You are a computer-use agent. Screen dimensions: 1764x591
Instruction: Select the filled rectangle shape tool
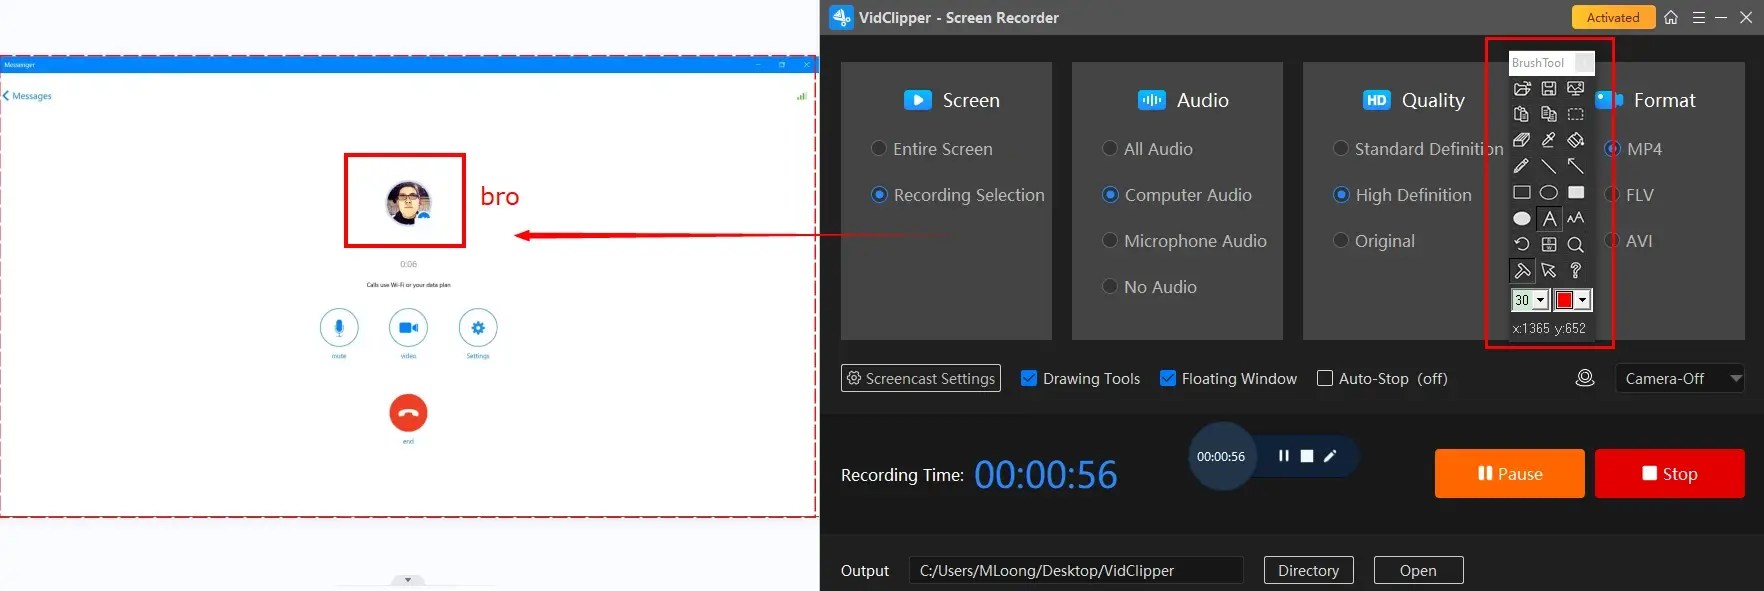click(x=1576, y=192)
